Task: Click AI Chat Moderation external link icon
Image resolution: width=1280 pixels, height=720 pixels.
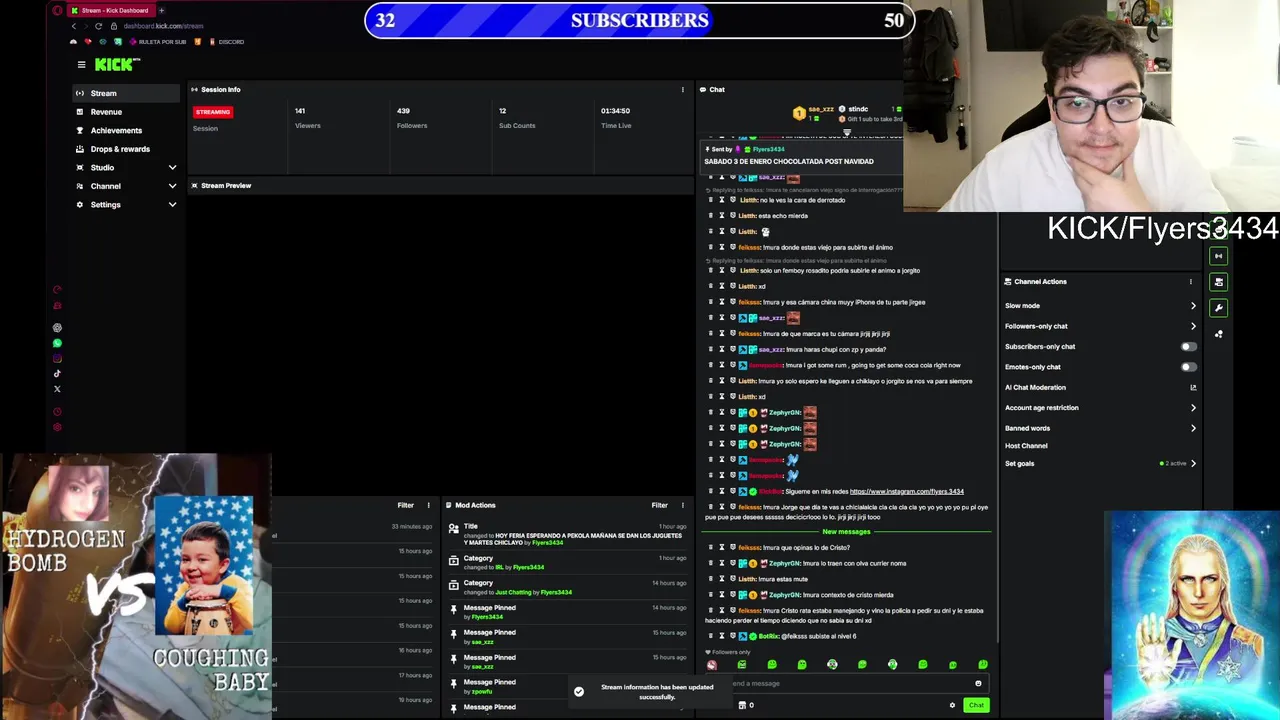Action: (x=1192, y=387)
